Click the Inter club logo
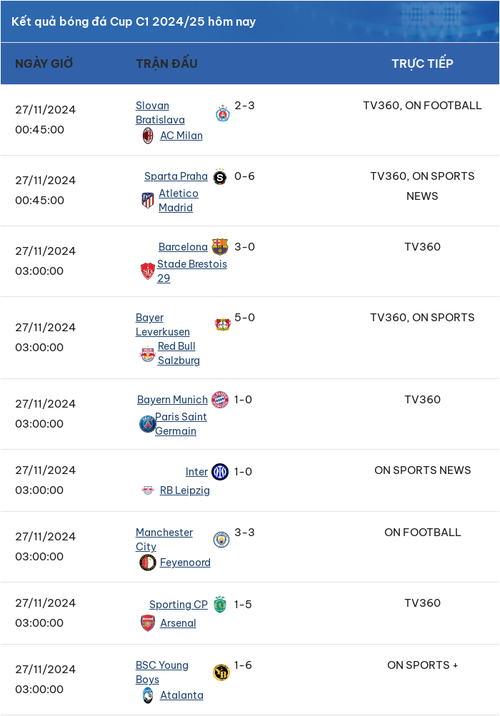The height and width of the screenshot is (716, 500). pyautogui.click(x=220, y=472)
